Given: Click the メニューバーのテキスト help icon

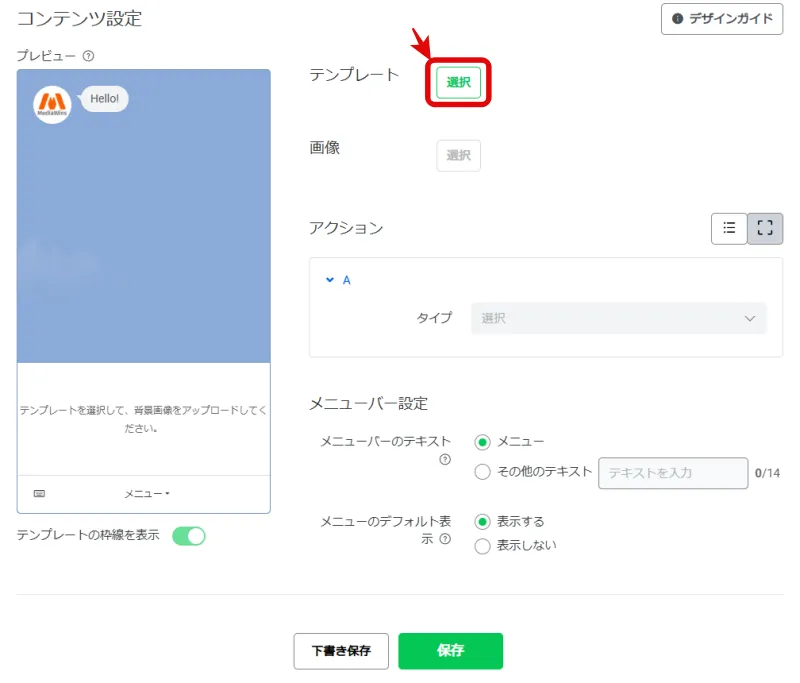Looking at the screenshot, I should click(x=445, y=460).
